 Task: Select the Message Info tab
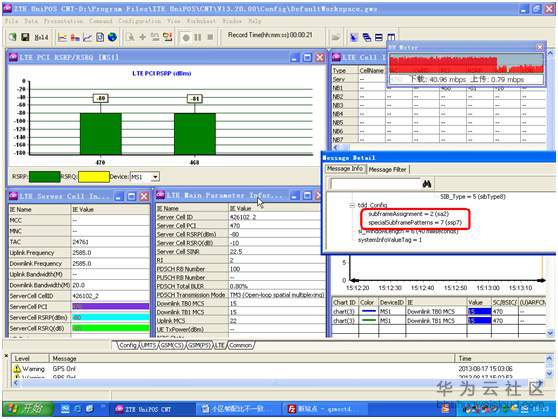click(344, 169)
